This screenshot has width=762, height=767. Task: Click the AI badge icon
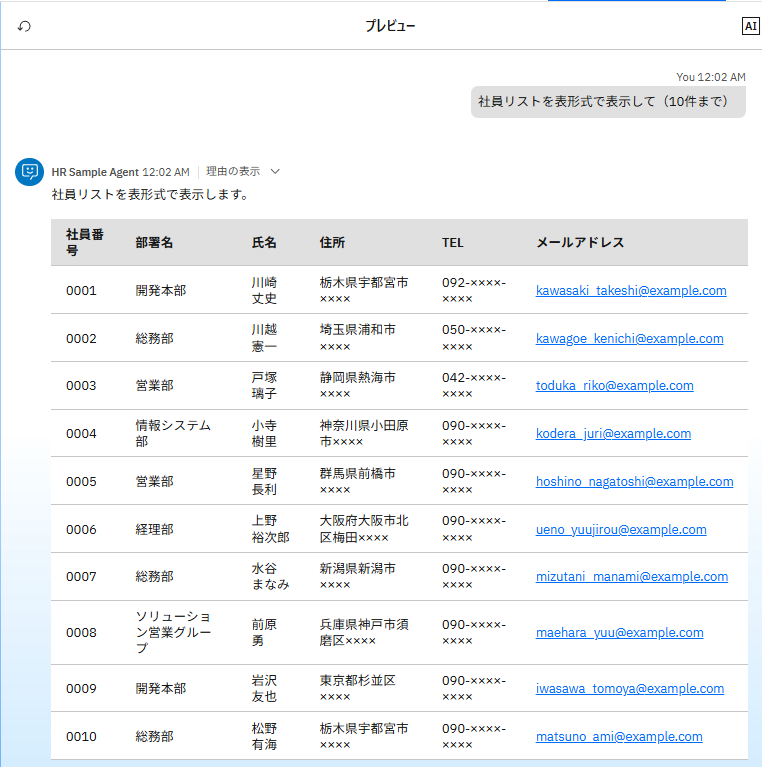pyautogui.click(x=750, y=26)
